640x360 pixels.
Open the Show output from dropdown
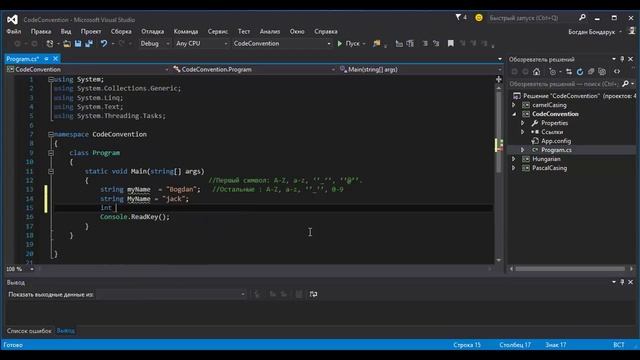[x=171, y=294]
